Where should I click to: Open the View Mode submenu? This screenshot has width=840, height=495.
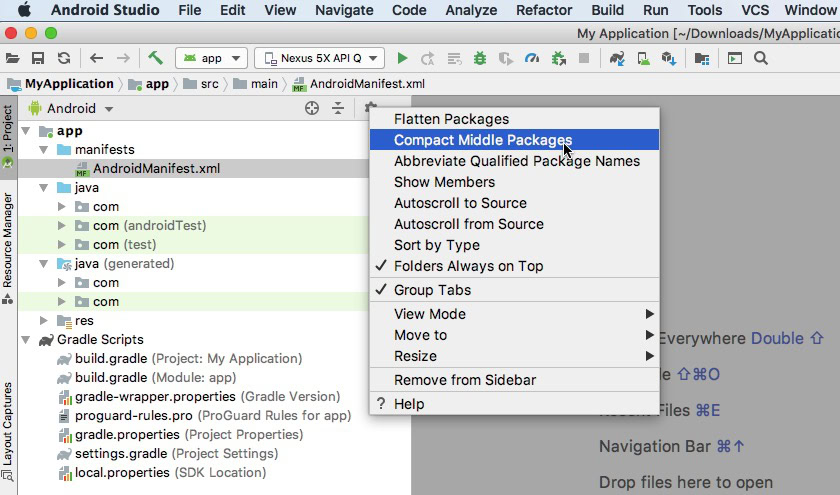coord(514,314)
